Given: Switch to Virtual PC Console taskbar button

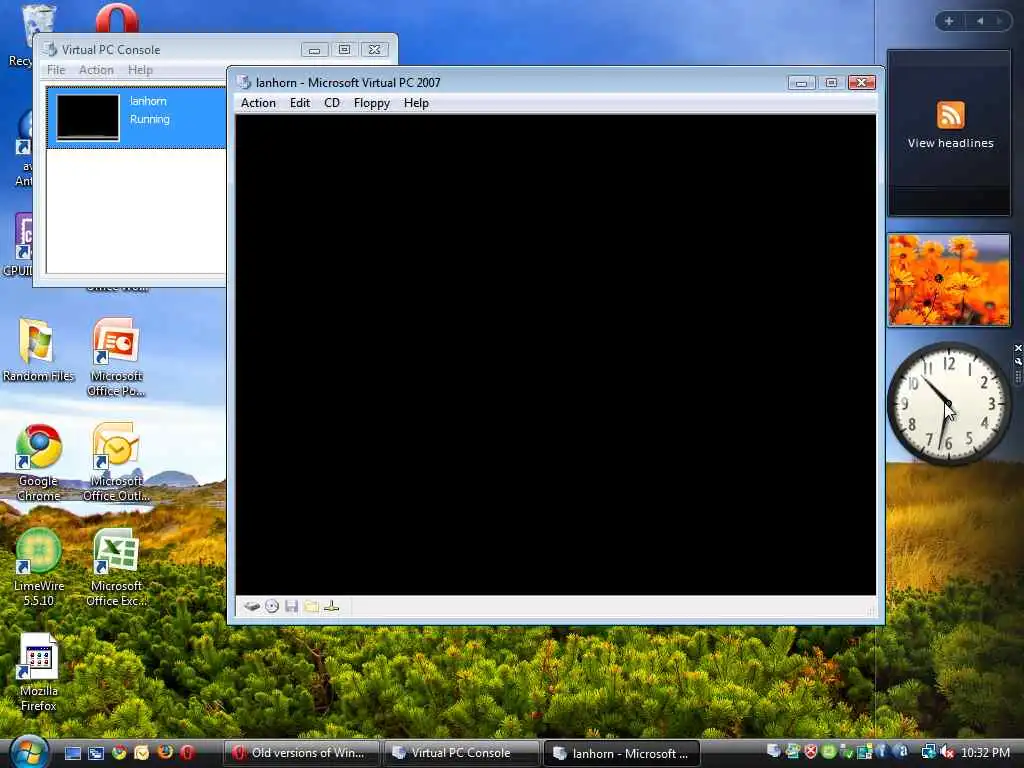Looking at the screenshot, I should (x=462, y=753).
